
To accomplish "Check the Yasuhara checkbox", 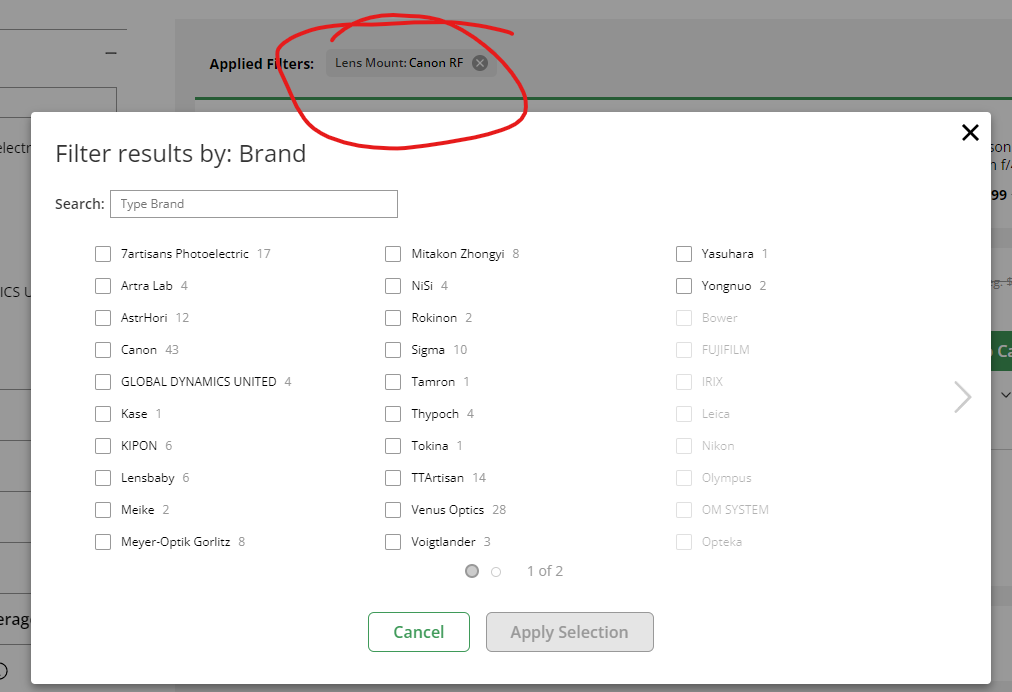I will (683, 254).
